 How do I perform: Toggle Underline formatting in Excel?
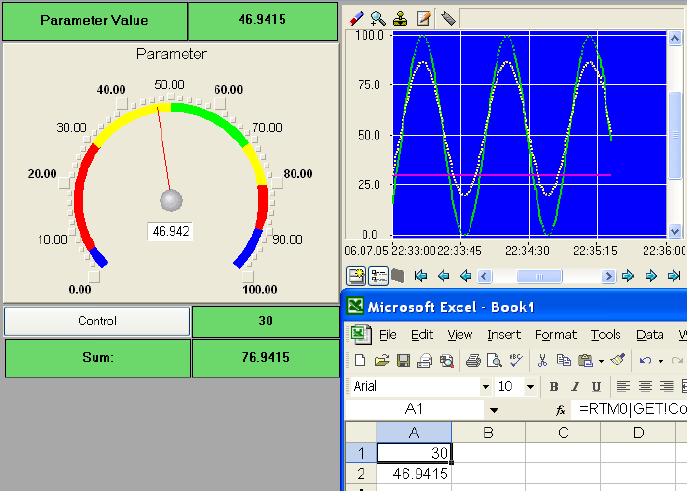click(596, 387)
